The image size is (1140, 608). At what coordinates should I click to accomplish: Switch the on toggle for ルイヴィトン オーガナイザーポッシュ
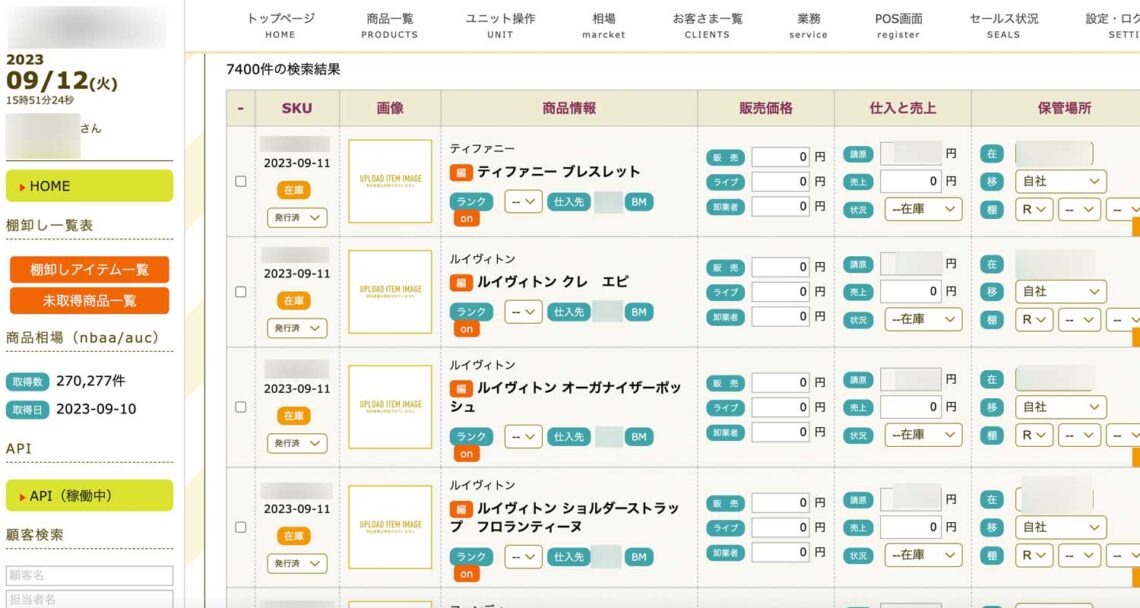coord(466,453)
